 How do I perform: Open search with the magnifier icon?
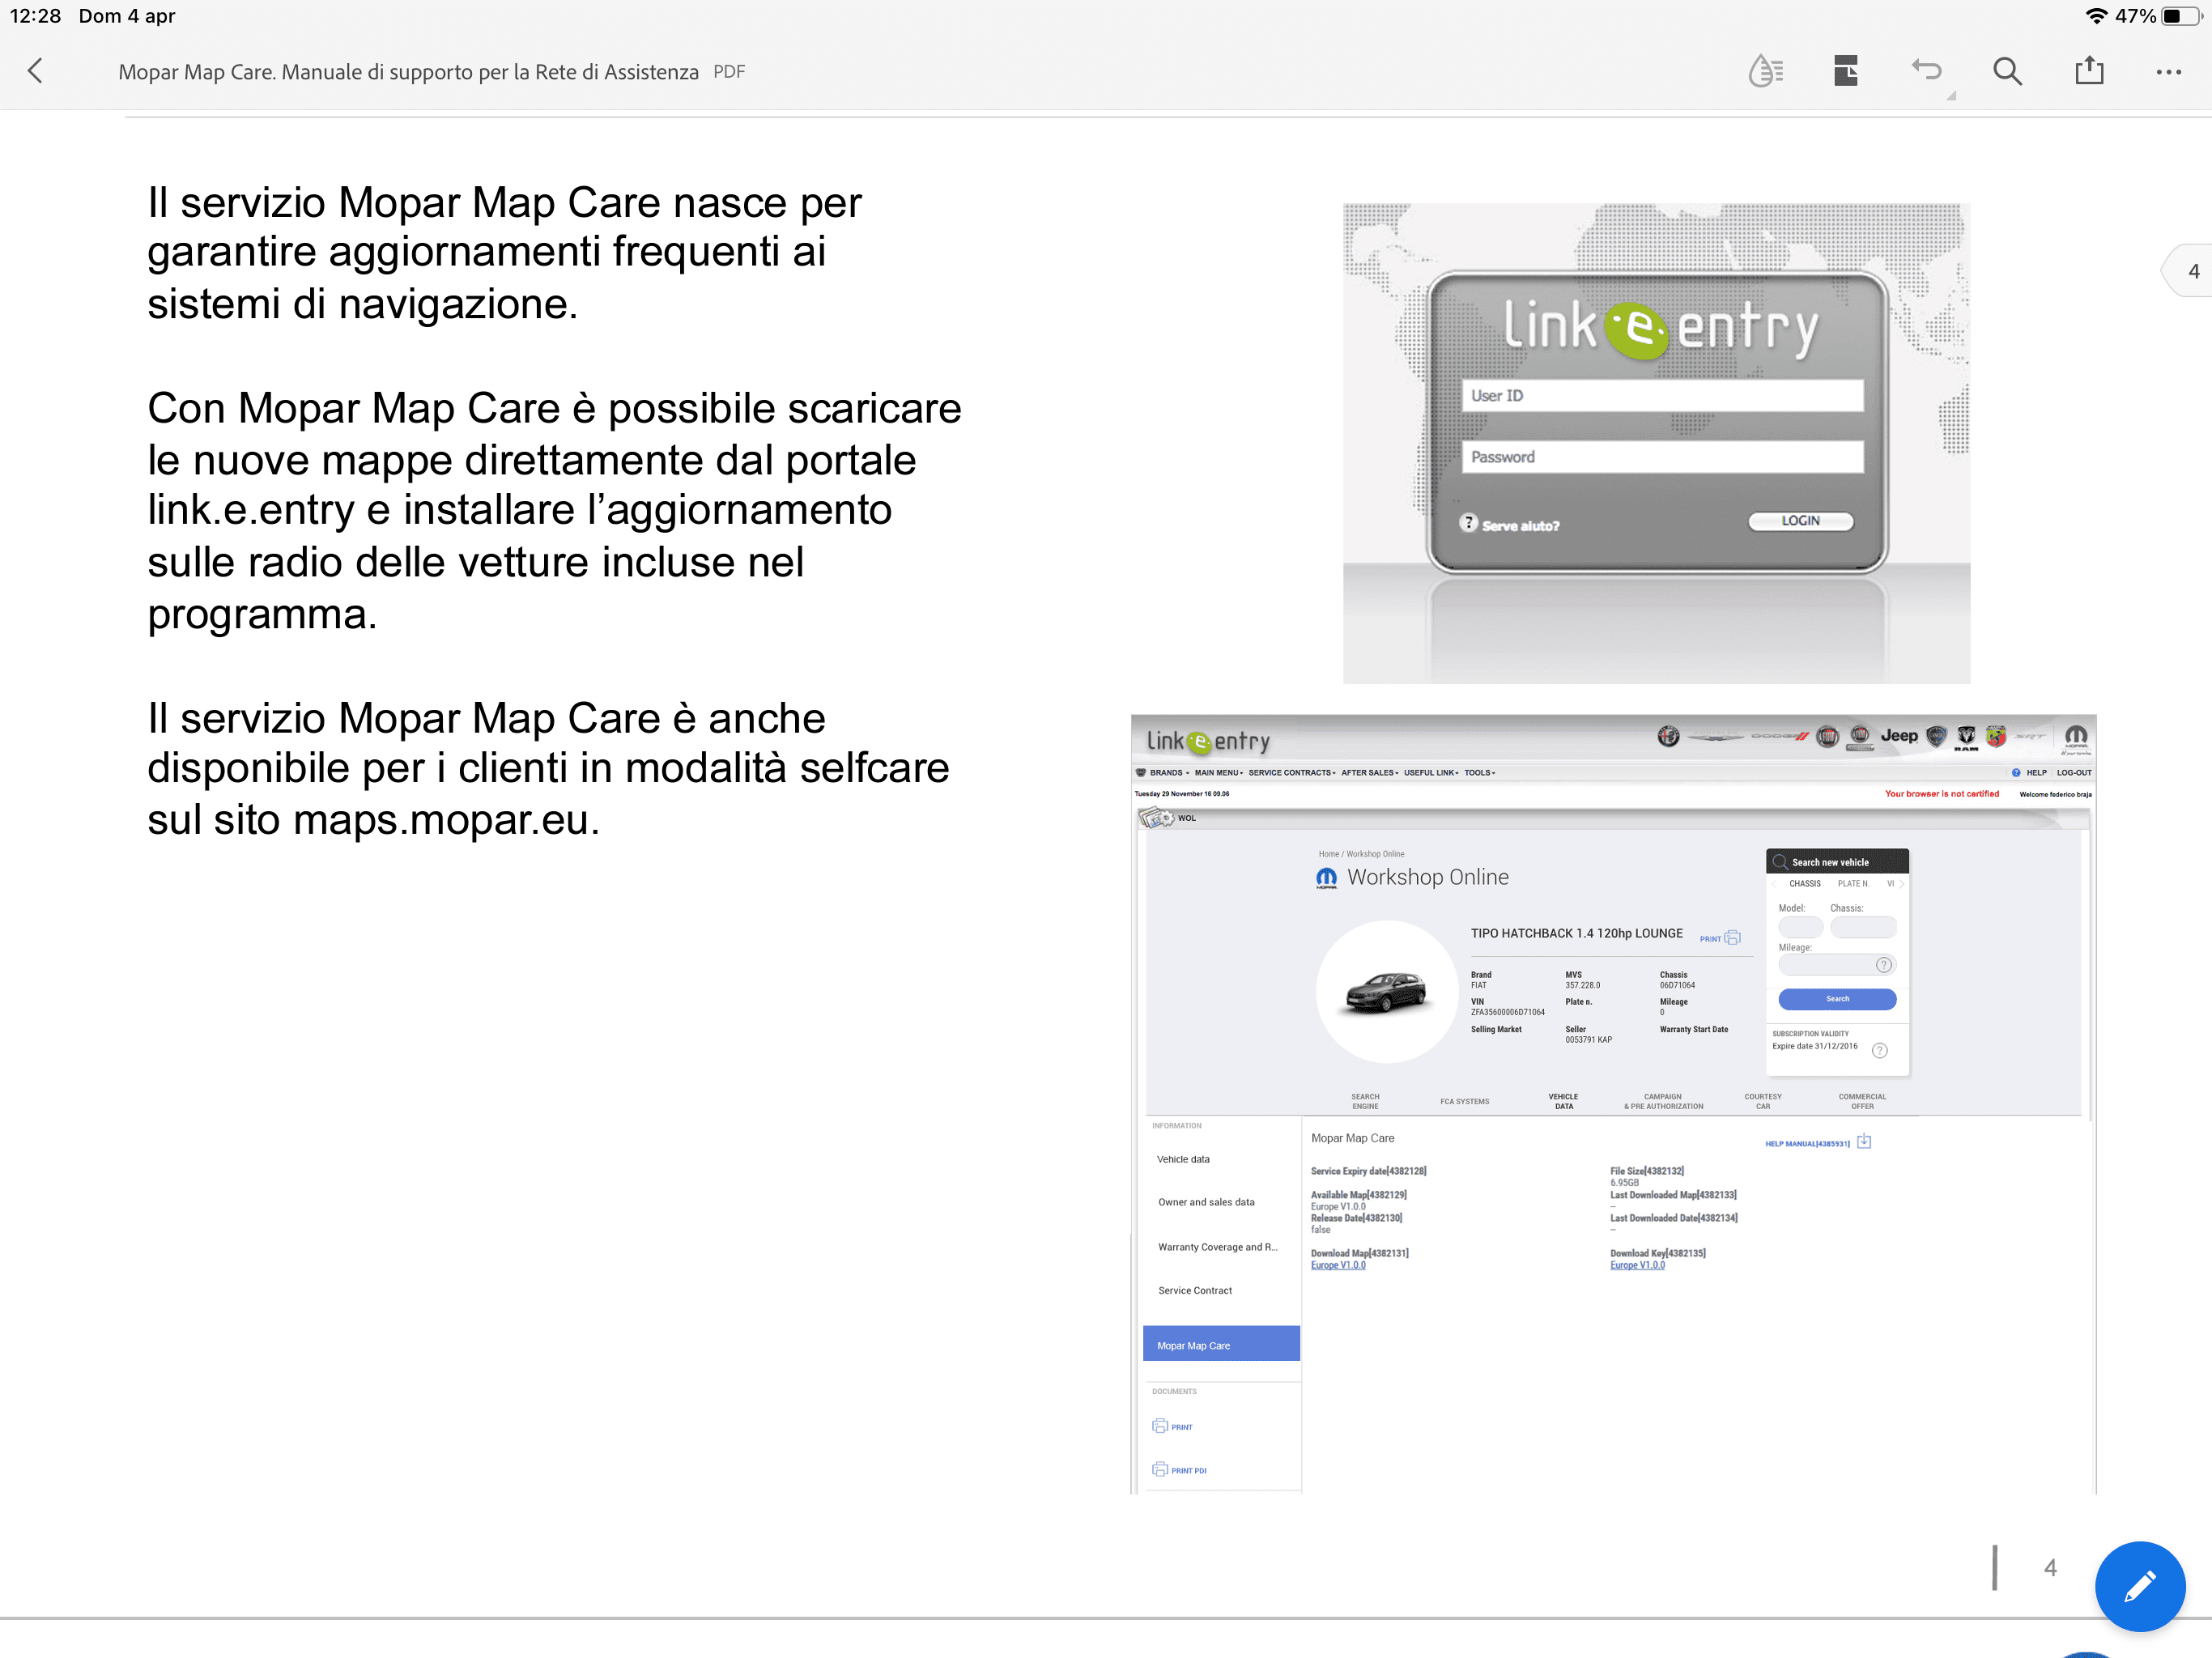pos(2007,71)
